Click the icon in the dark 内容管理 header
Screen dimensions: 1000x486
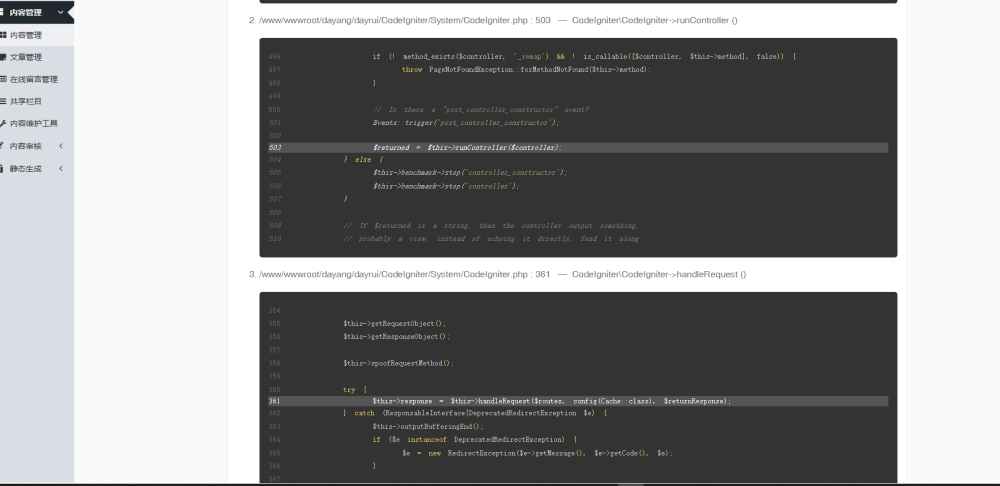[4, 12]
